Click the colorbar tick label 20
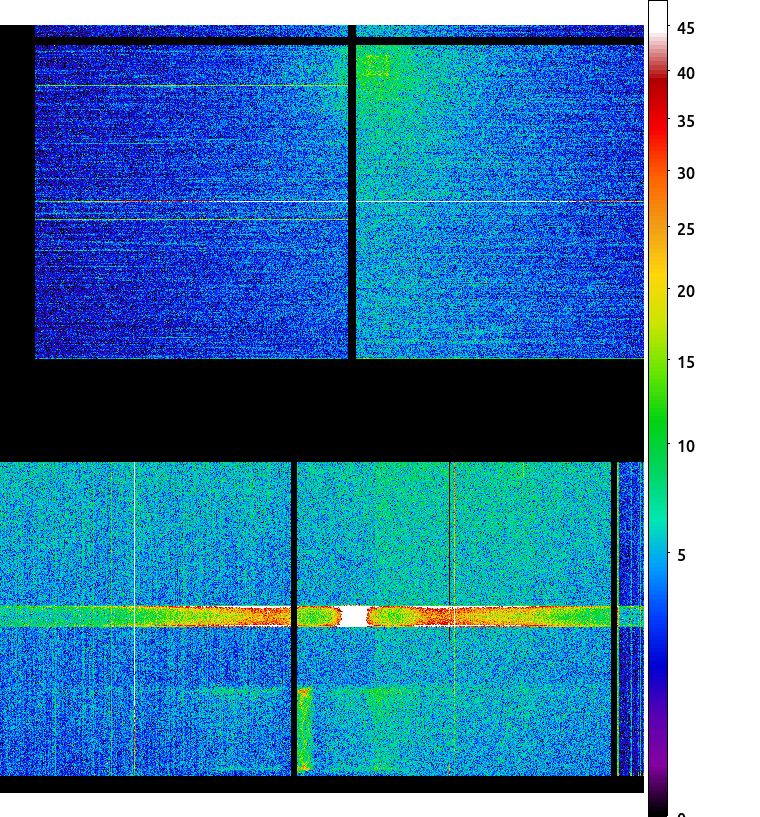The height and width of the screenshot is (817, 760). (686, 291)
